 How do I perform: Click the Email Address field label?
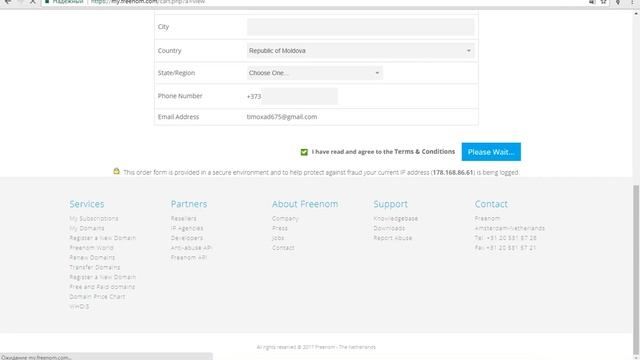[x=178, y=117]
